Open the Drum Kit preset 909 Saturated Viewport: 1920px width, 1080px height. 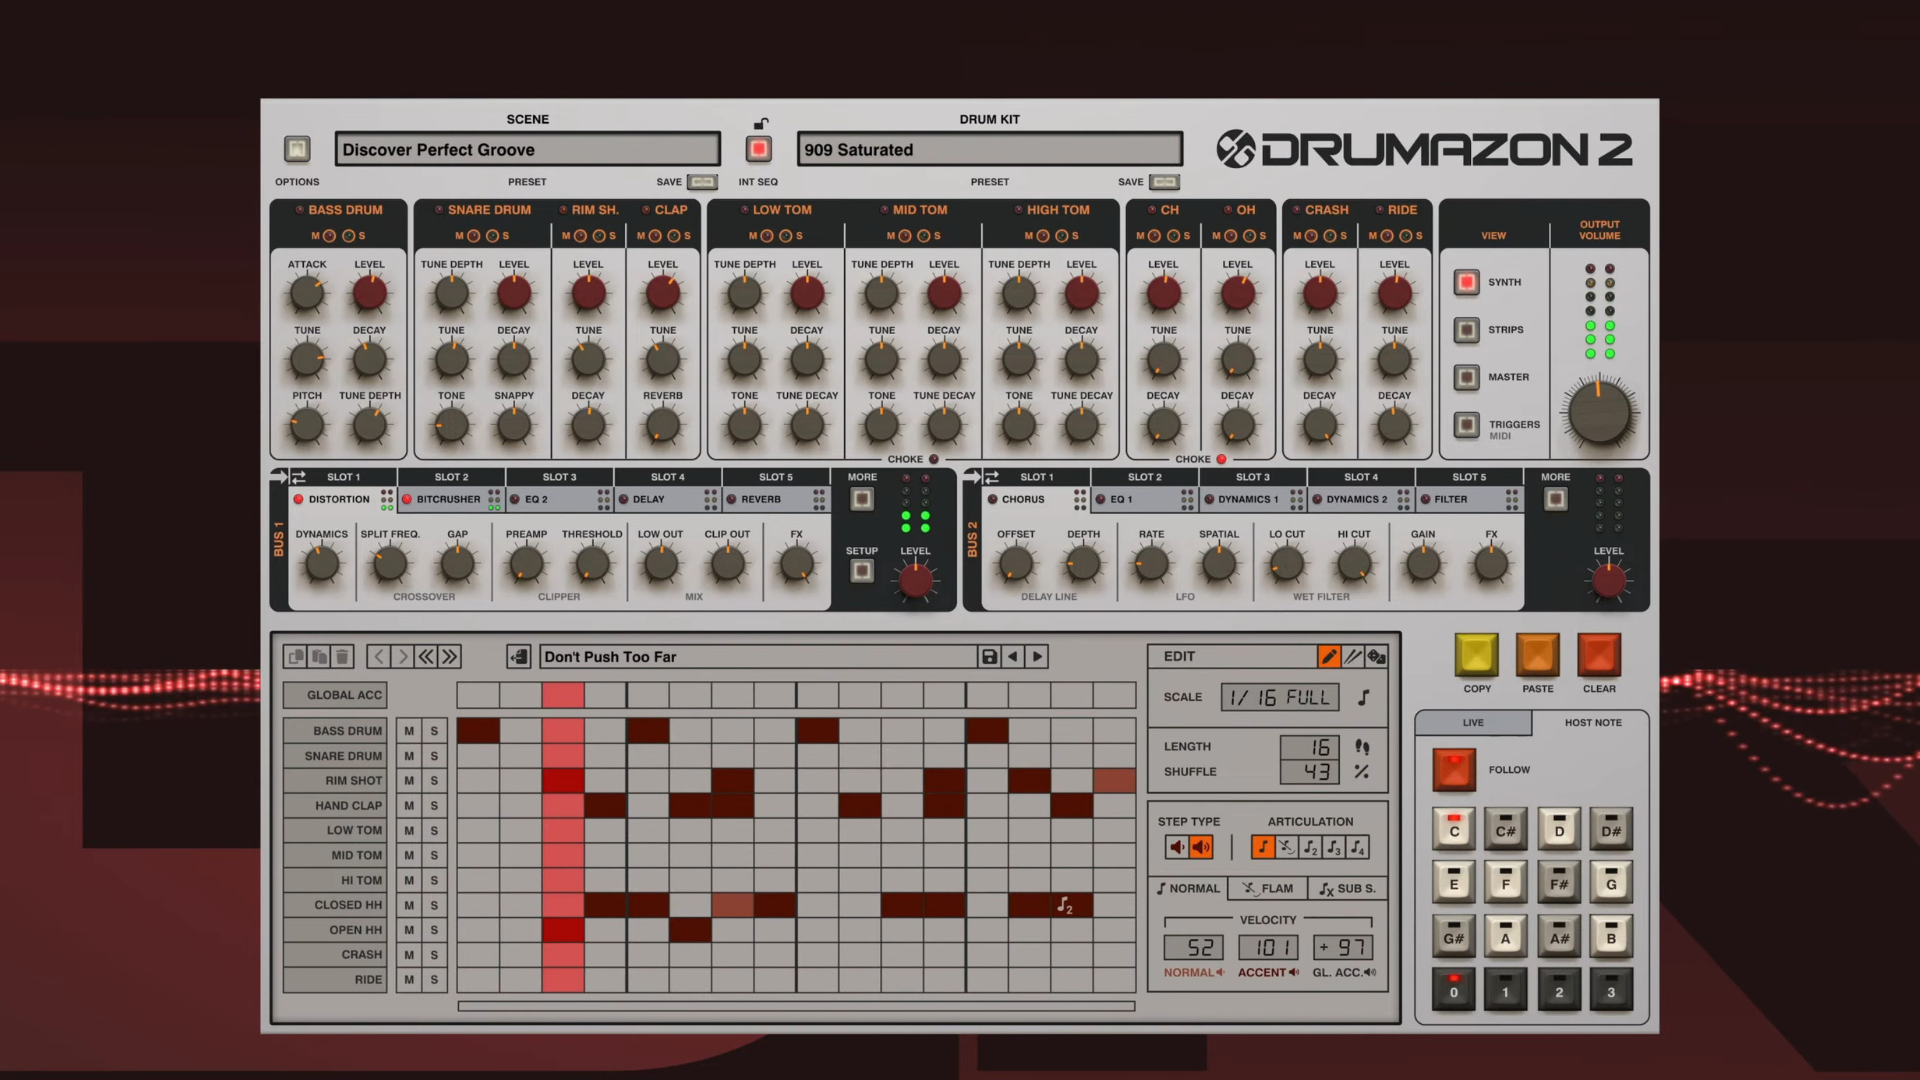[x=989, y=150]
